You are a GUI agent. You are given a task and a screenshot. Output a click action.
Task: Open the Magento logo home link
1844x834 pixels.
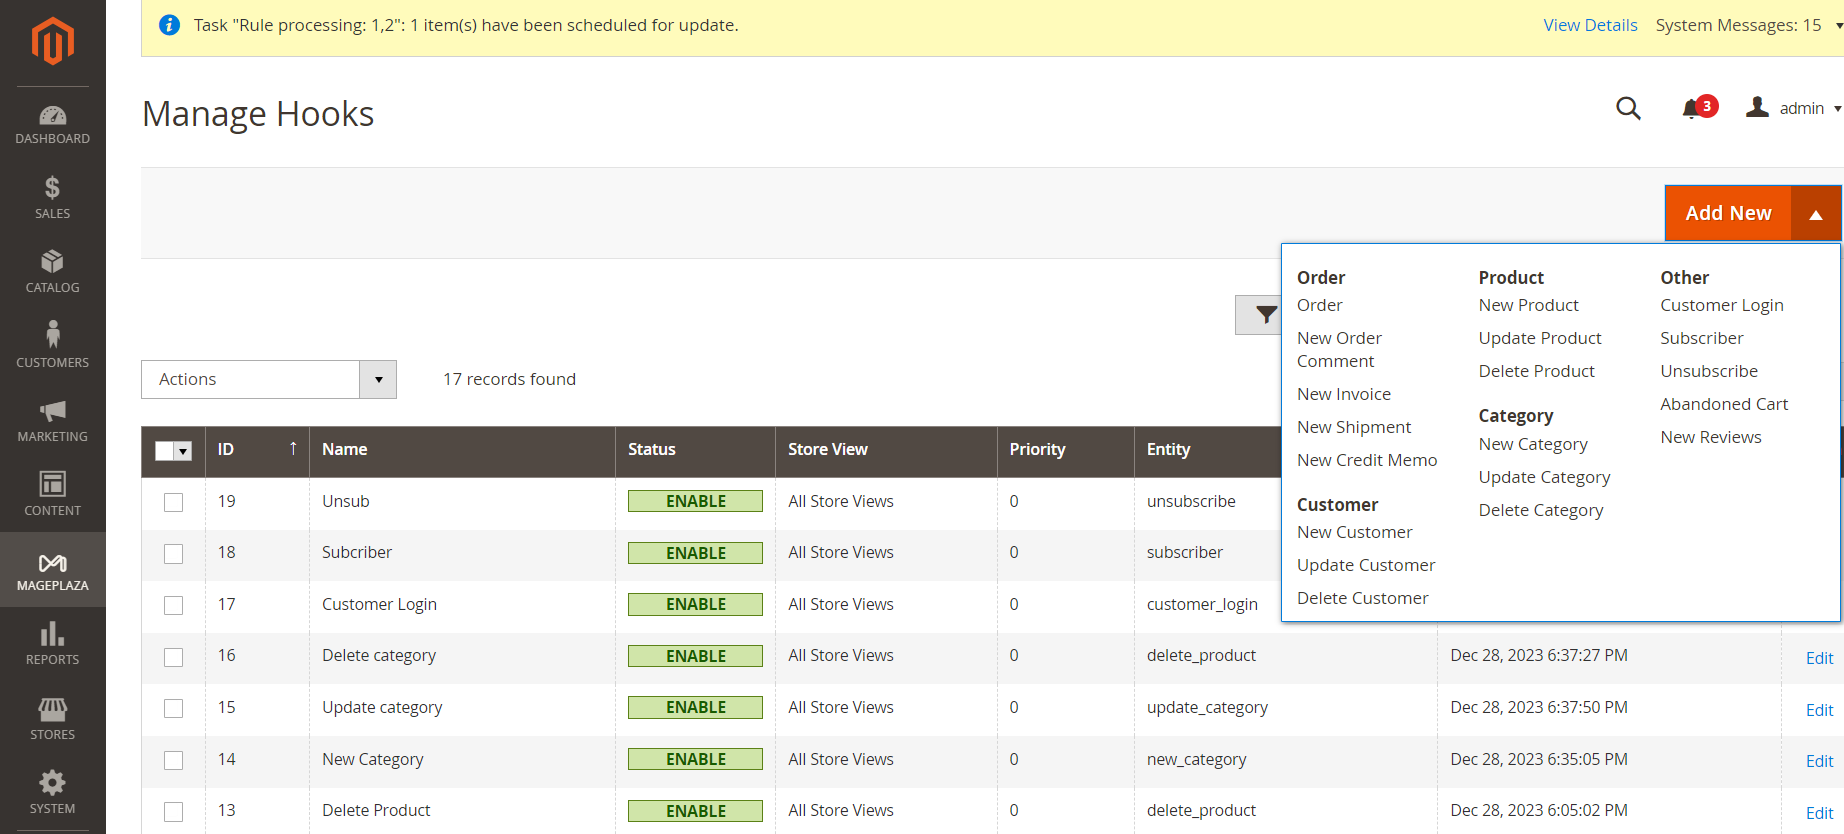(x=52, y=42)
